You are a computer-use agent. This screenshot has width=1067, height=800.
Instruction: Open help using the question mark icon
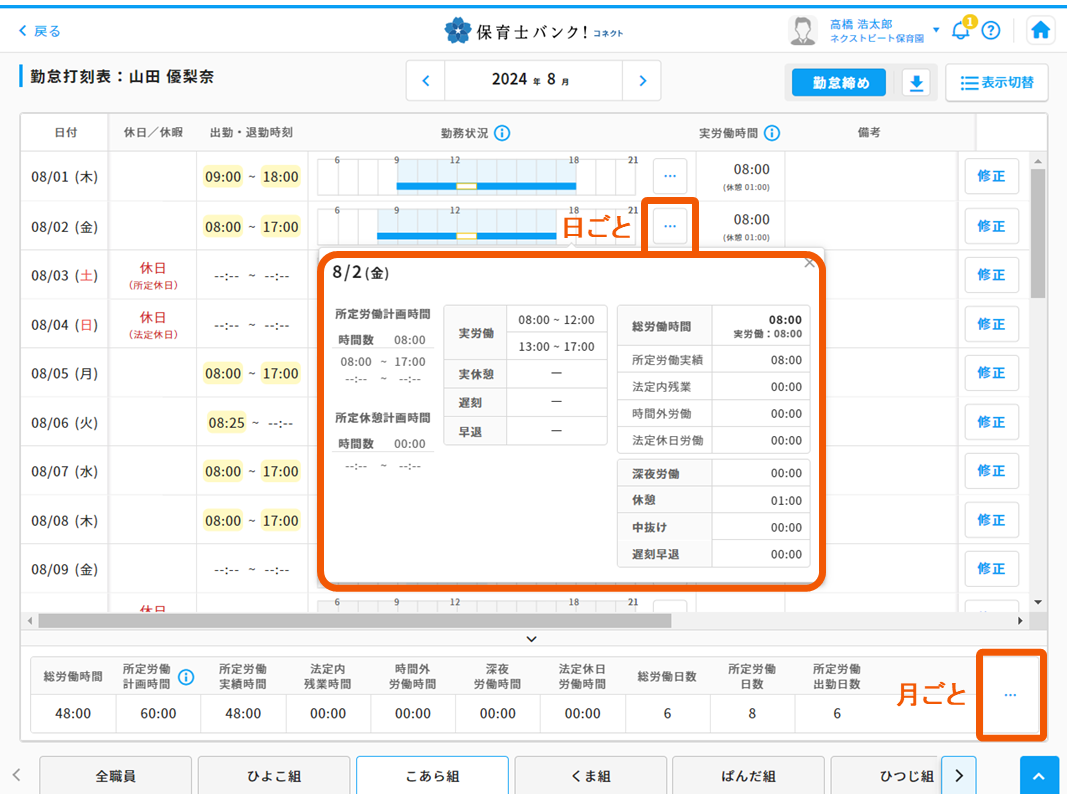(990, 30)
